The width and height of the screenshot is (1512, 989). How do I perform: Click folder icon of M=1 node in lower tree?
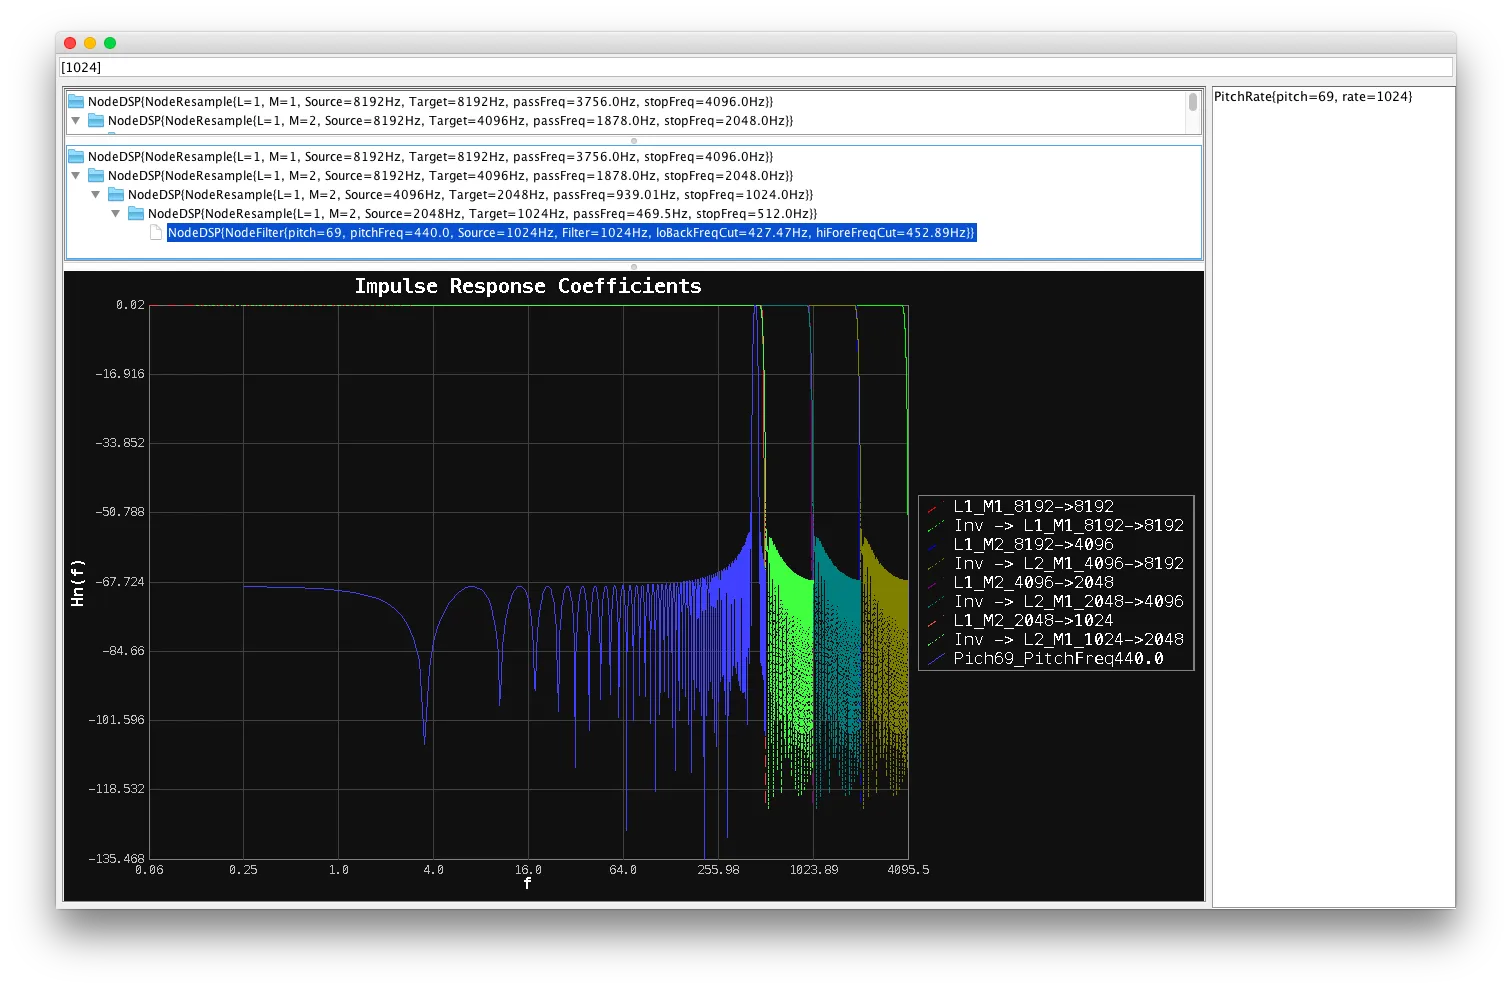[76, 157]
